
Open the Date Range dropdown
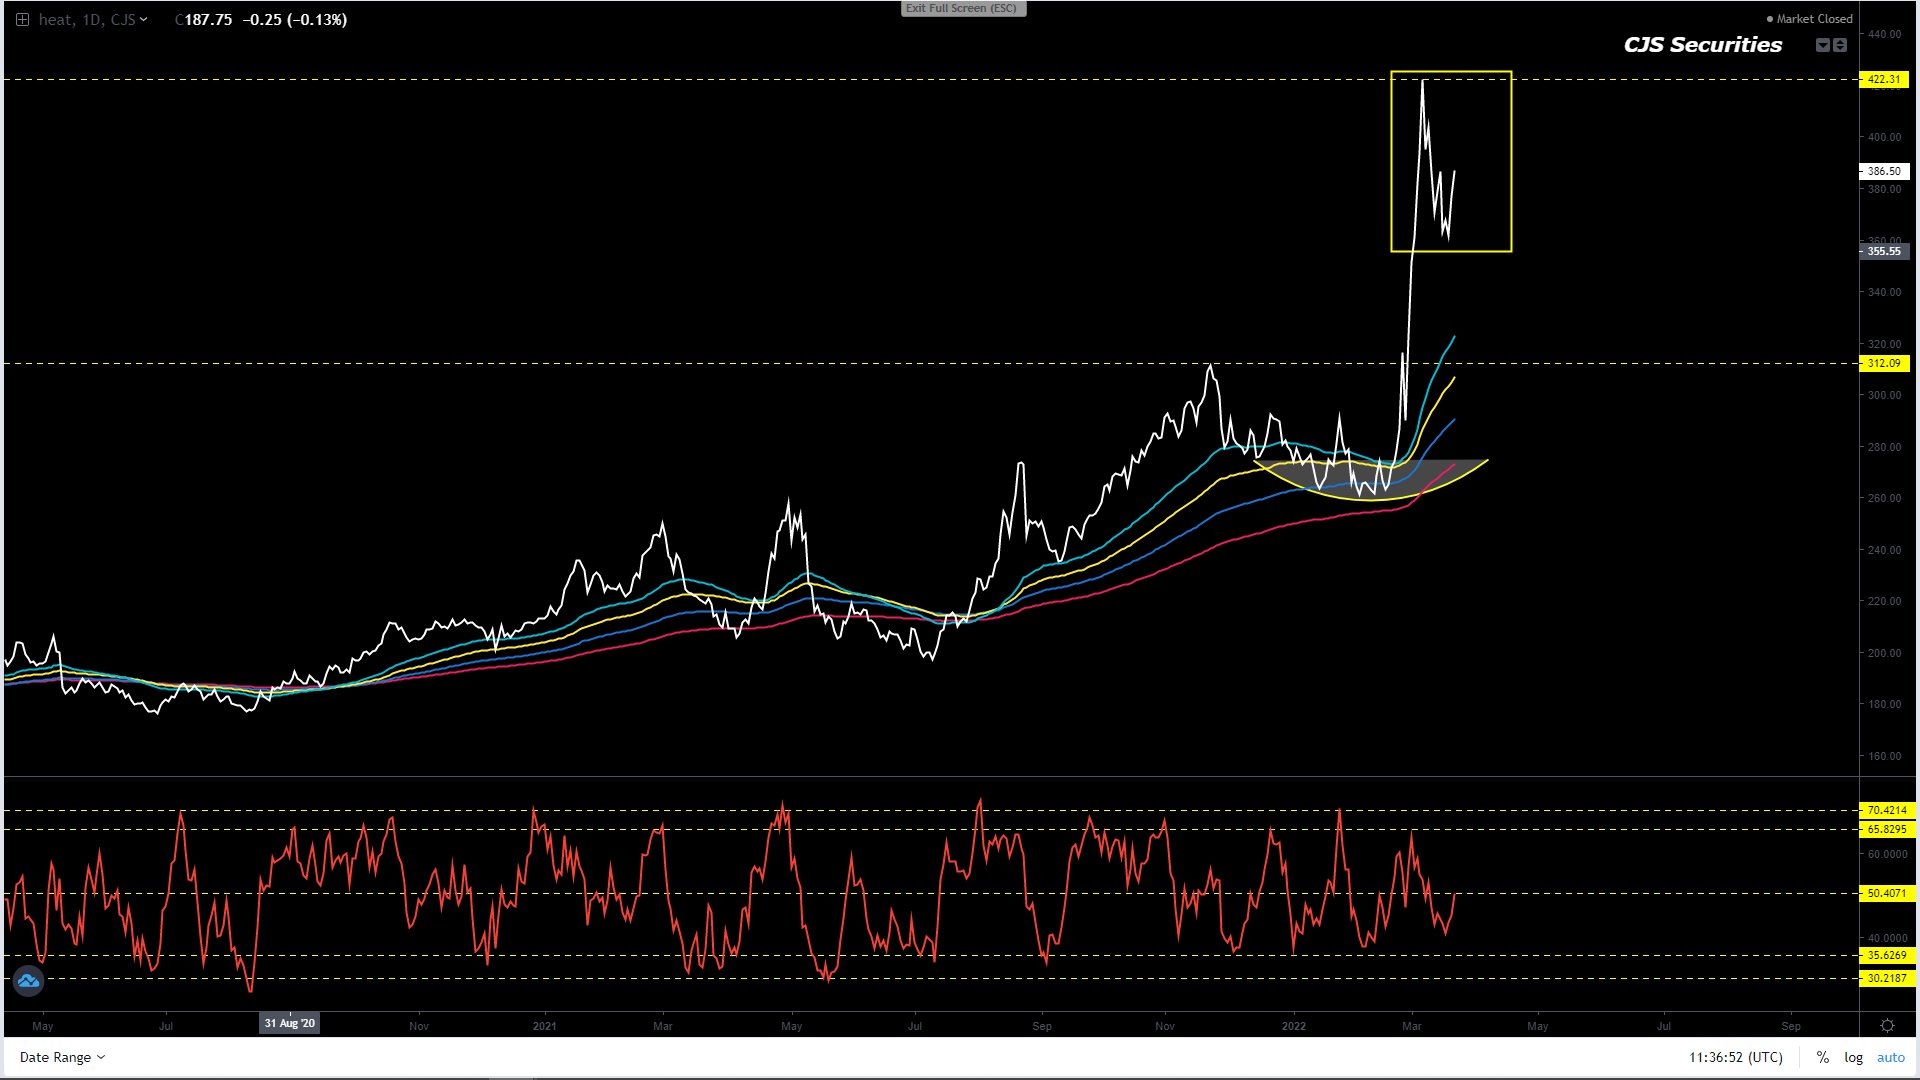pyautogui.click(x=62, y=1057)
